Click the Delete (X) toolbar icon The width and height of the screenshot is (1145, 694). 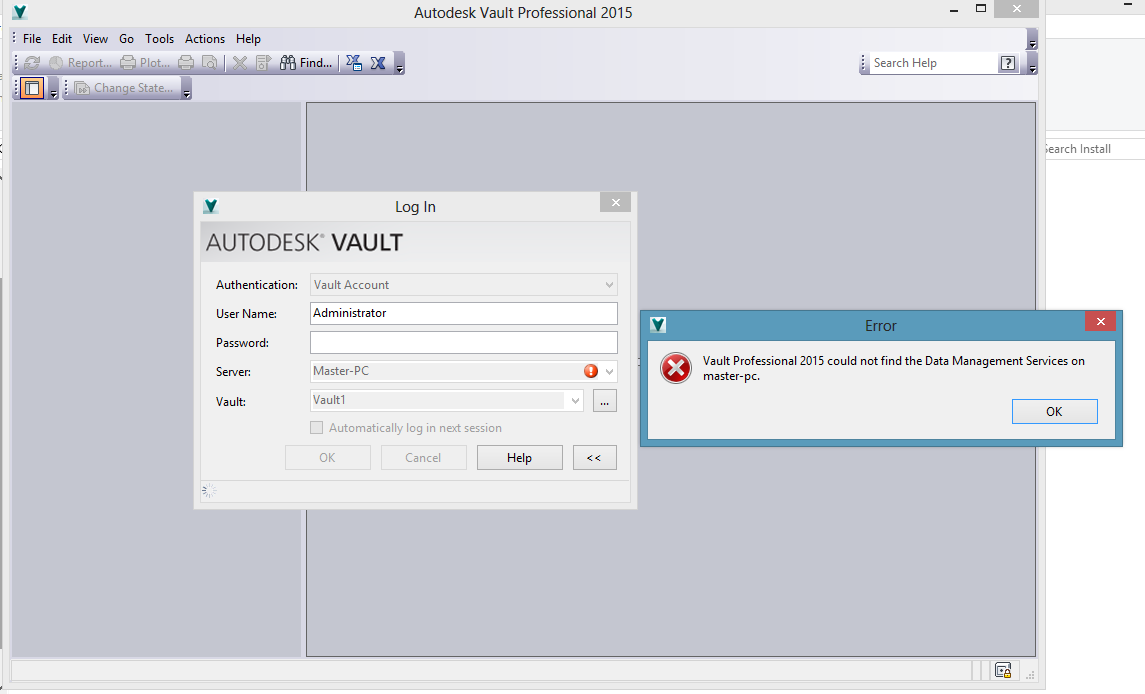point(239,63)
